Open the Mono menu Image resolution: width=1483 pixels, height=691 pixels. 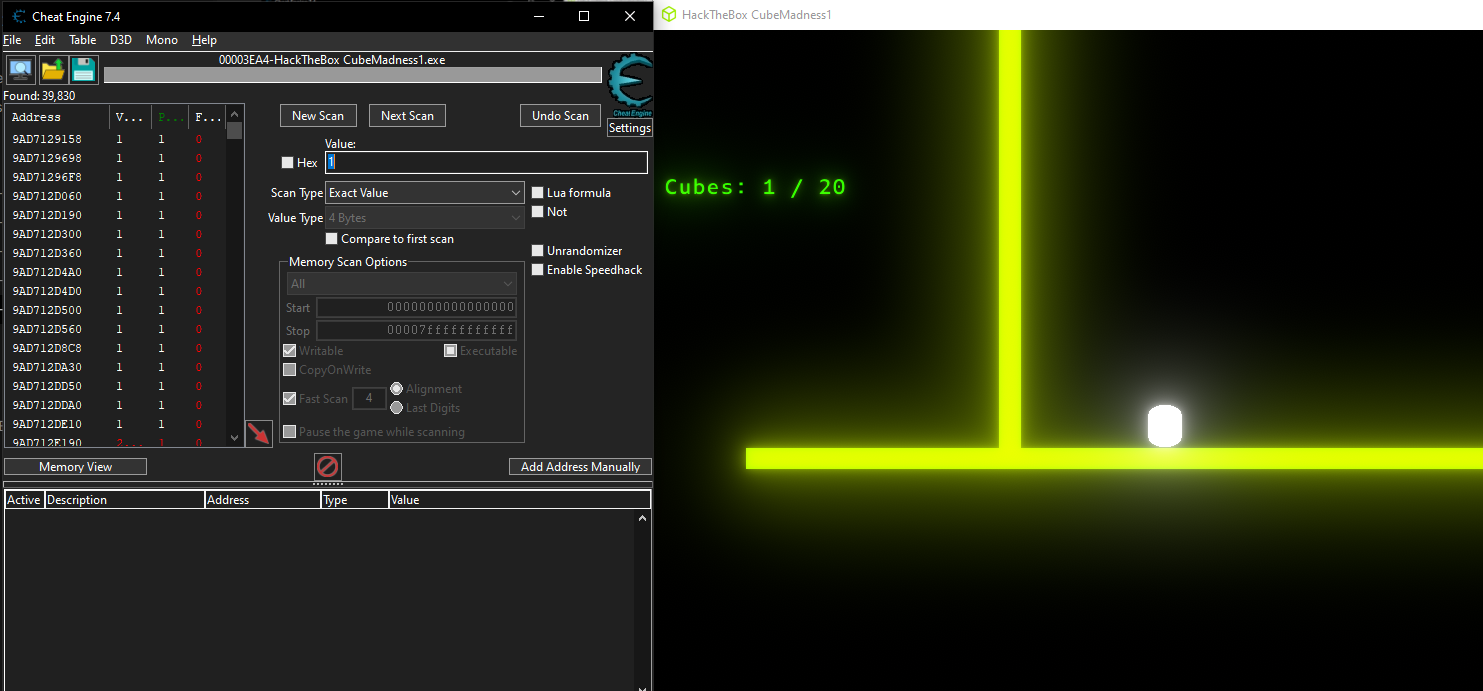point(162,40)
